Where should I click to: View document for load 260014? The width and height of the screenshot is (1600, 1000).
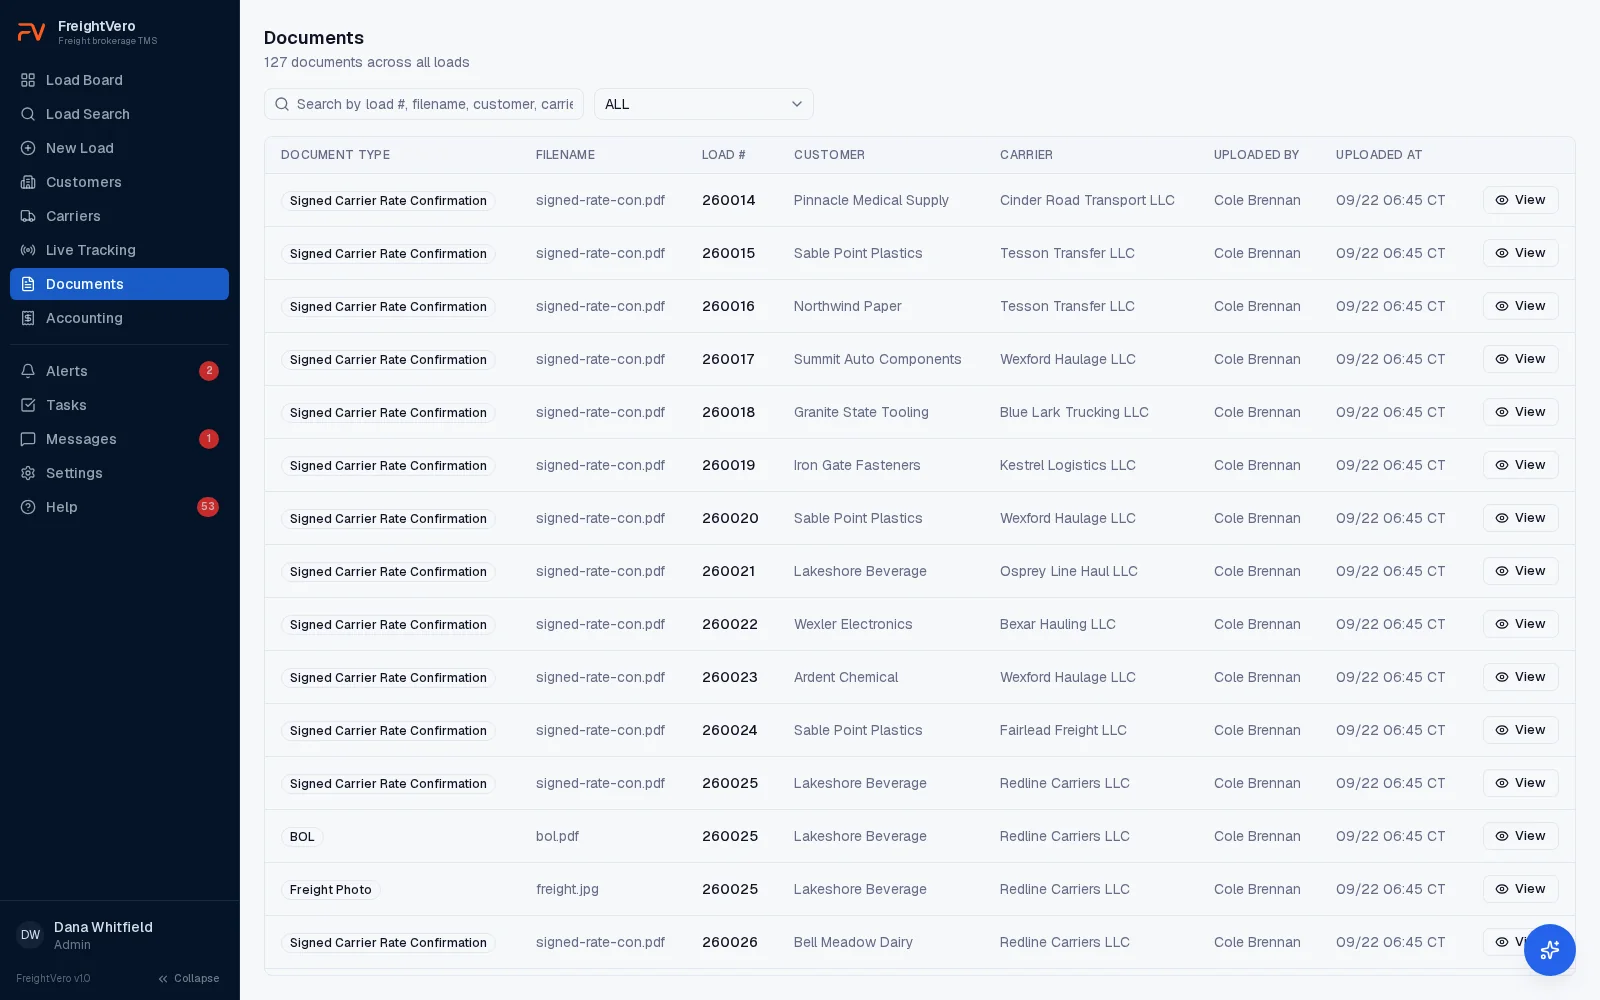[1520, 200]
